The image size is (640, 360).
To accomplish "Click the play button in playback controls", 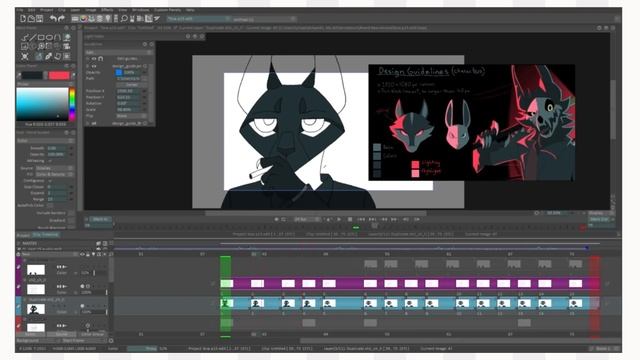I will (x=339, y=219).
